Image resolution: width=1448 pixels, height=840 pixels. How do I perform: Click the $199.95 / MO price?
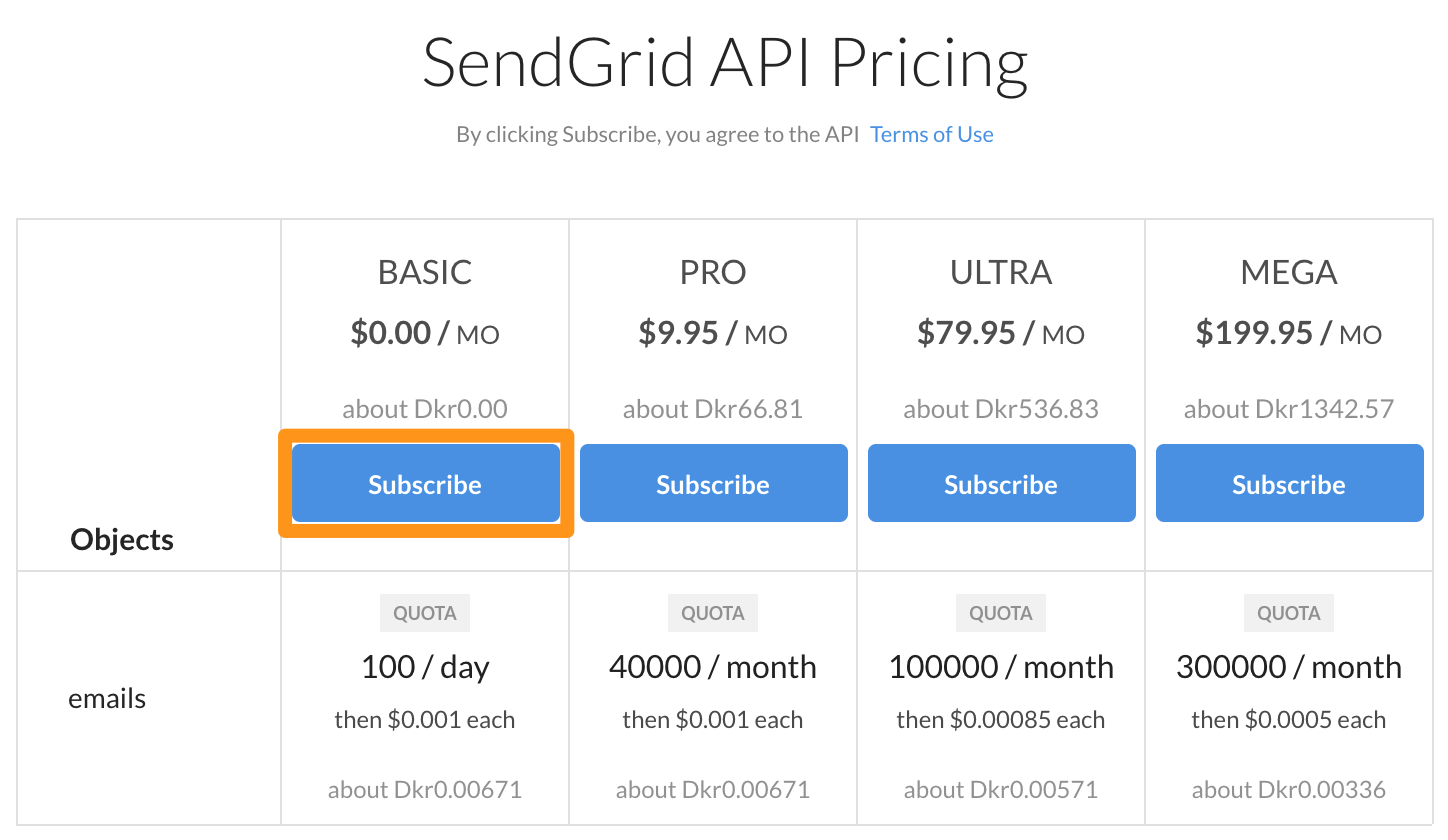(1289, 333)
